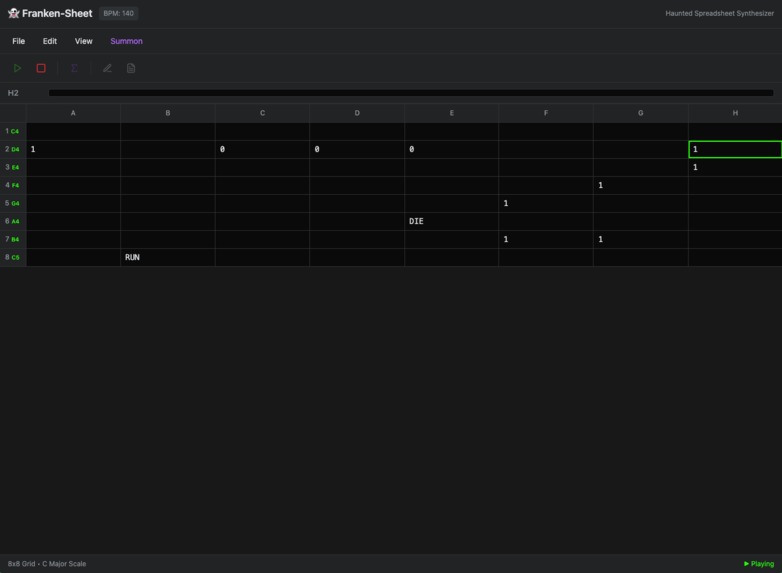
Task: Click the 8x8 Grid C Major Scale status
Action: tap(47, 564)
